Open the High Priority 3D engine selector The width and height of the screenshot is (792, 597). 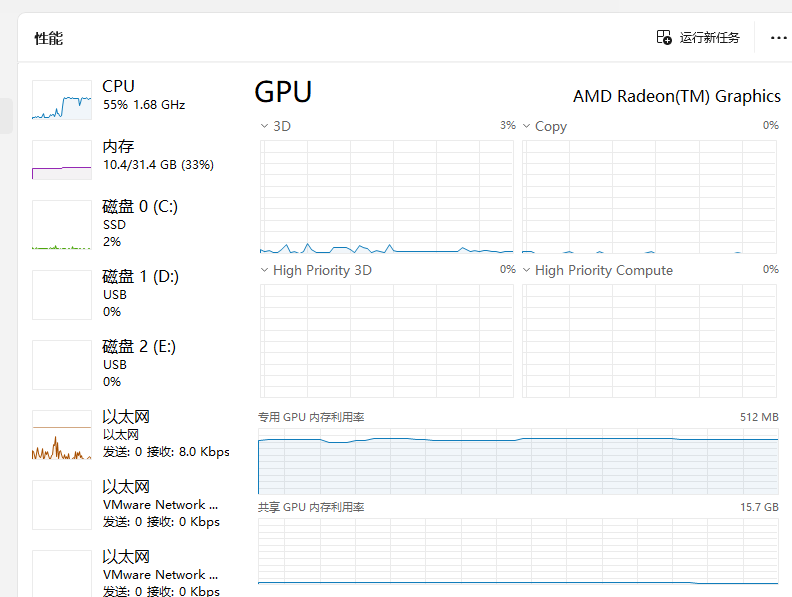pyautogui.click(x=264, y=270)
